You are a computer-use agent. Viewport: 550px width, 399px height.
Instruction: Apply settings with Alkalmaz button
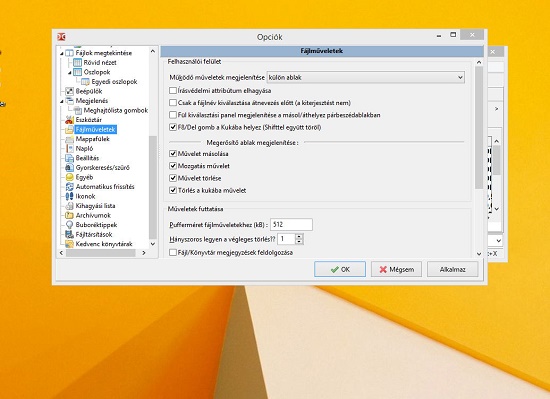(x=452, y=269)
